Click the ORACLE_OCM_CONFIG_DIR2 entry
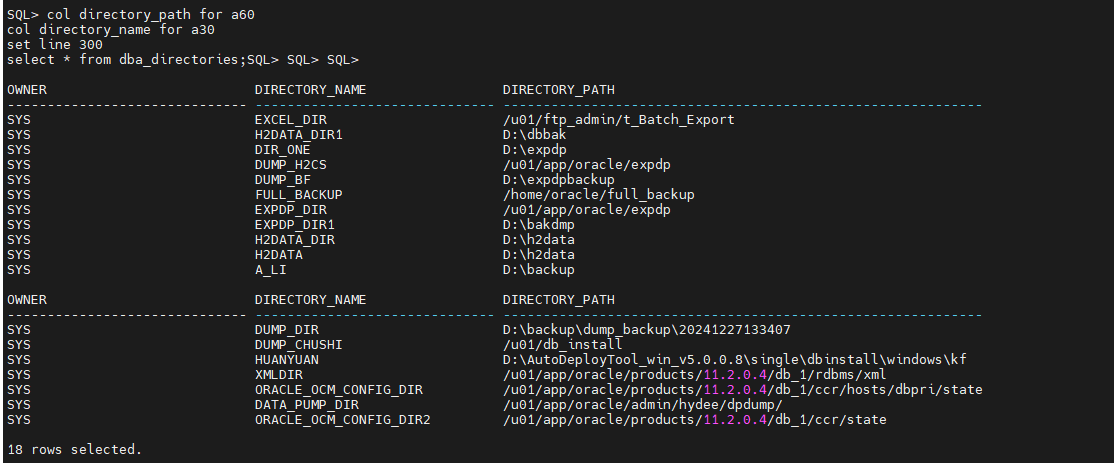The image size is (1114, 463). pyautogui.click(x=342, y=420)
